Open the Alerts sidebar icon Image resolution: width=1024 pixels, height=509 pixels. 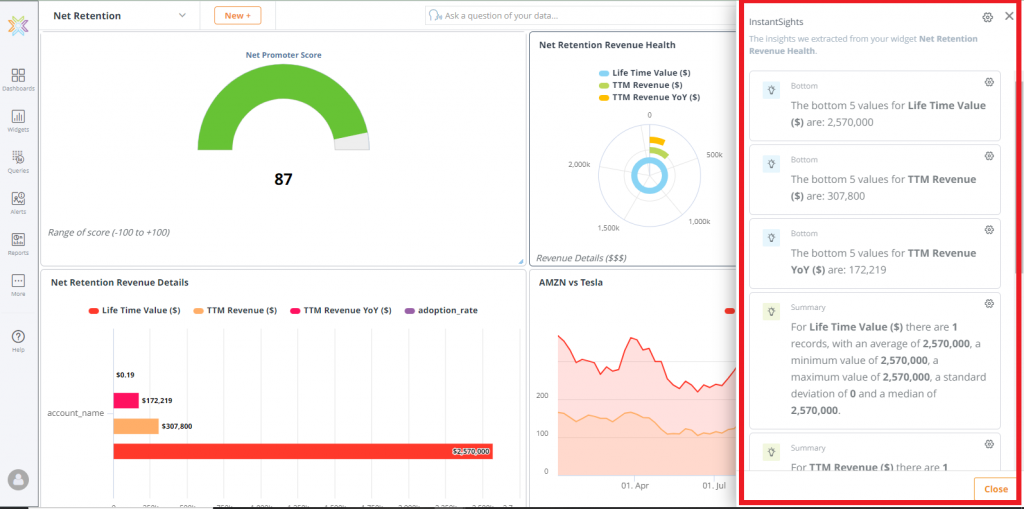[18, 203]
